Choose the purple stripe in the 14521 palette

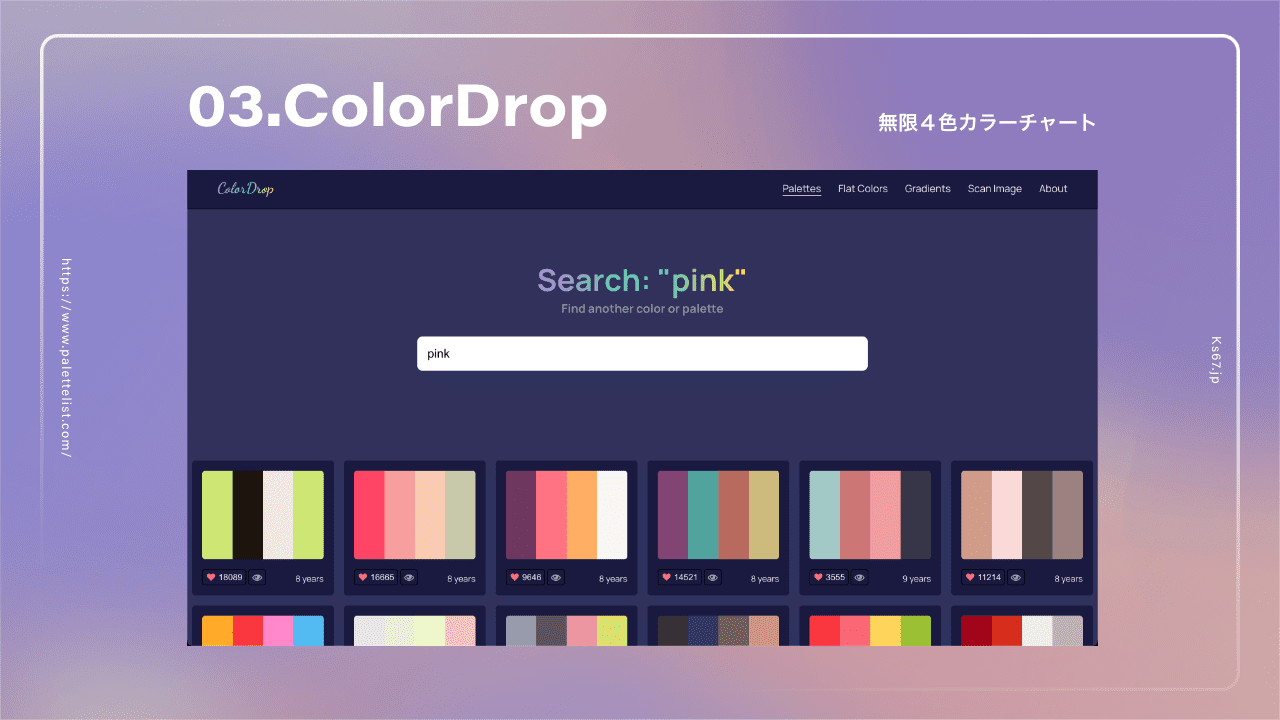(673, 515)
